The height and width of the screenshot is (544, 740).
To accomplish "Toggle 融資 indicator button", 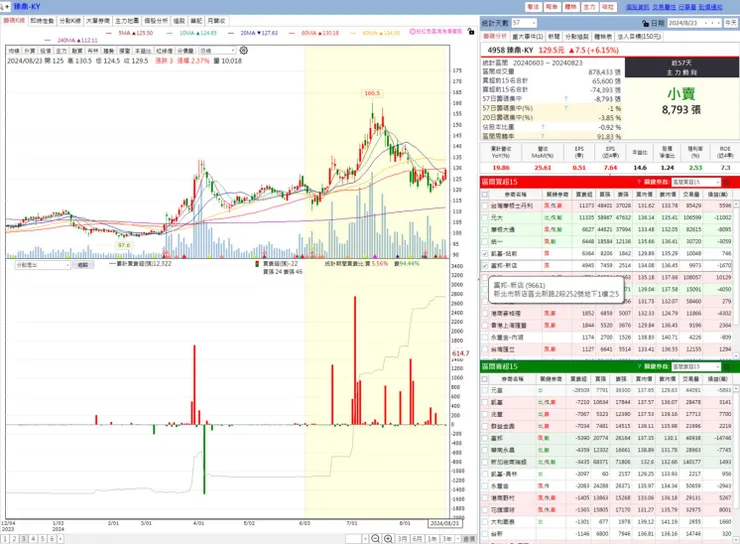I will pyautogui.click(x=77, y=50).
